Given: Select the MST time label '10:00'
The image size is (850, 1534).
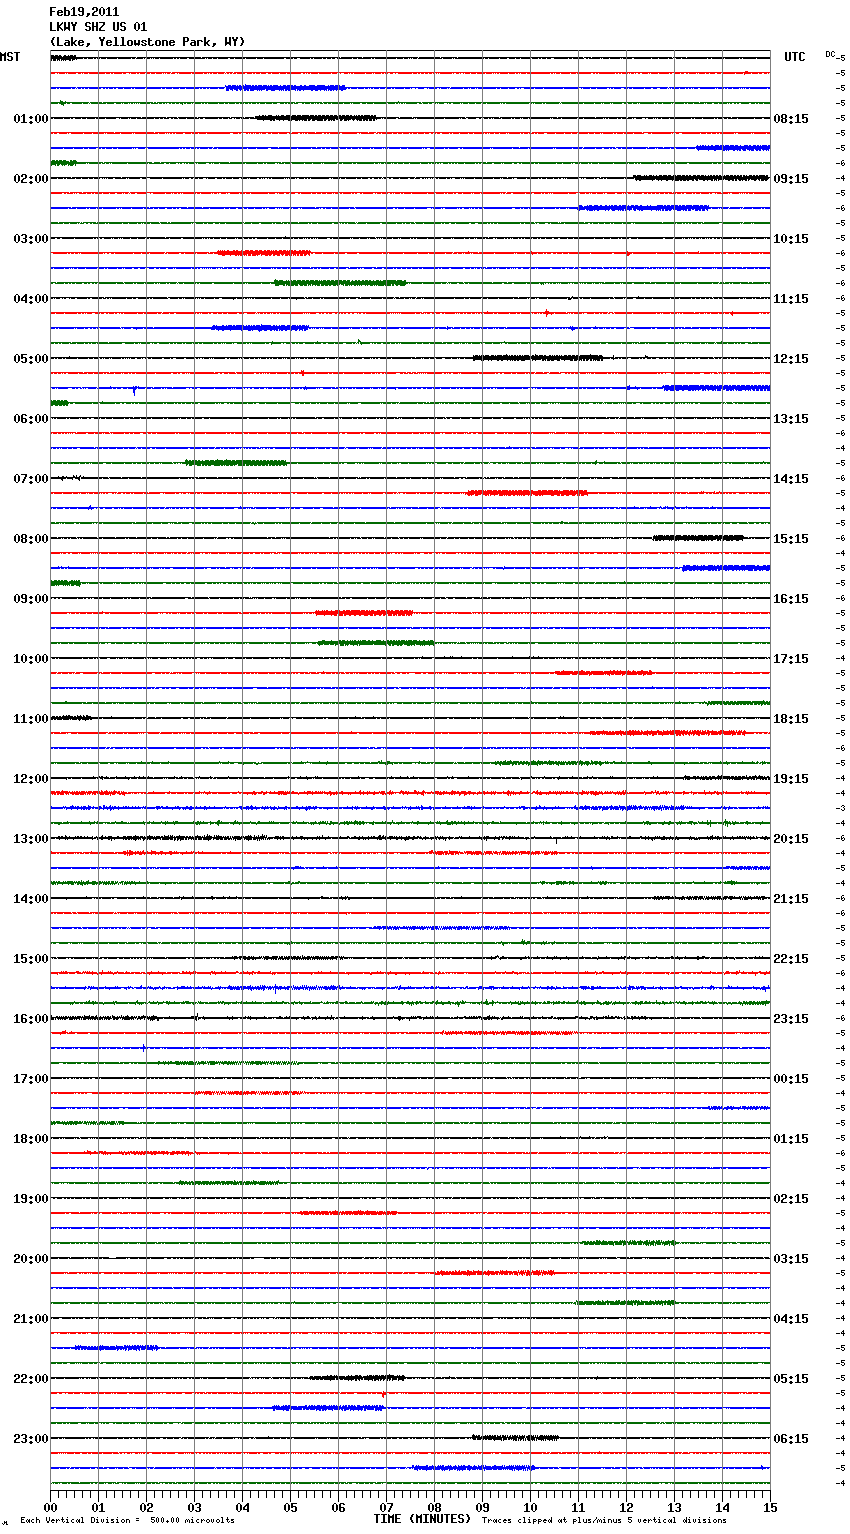Looking at the screenshot, I should coord(31,659).
